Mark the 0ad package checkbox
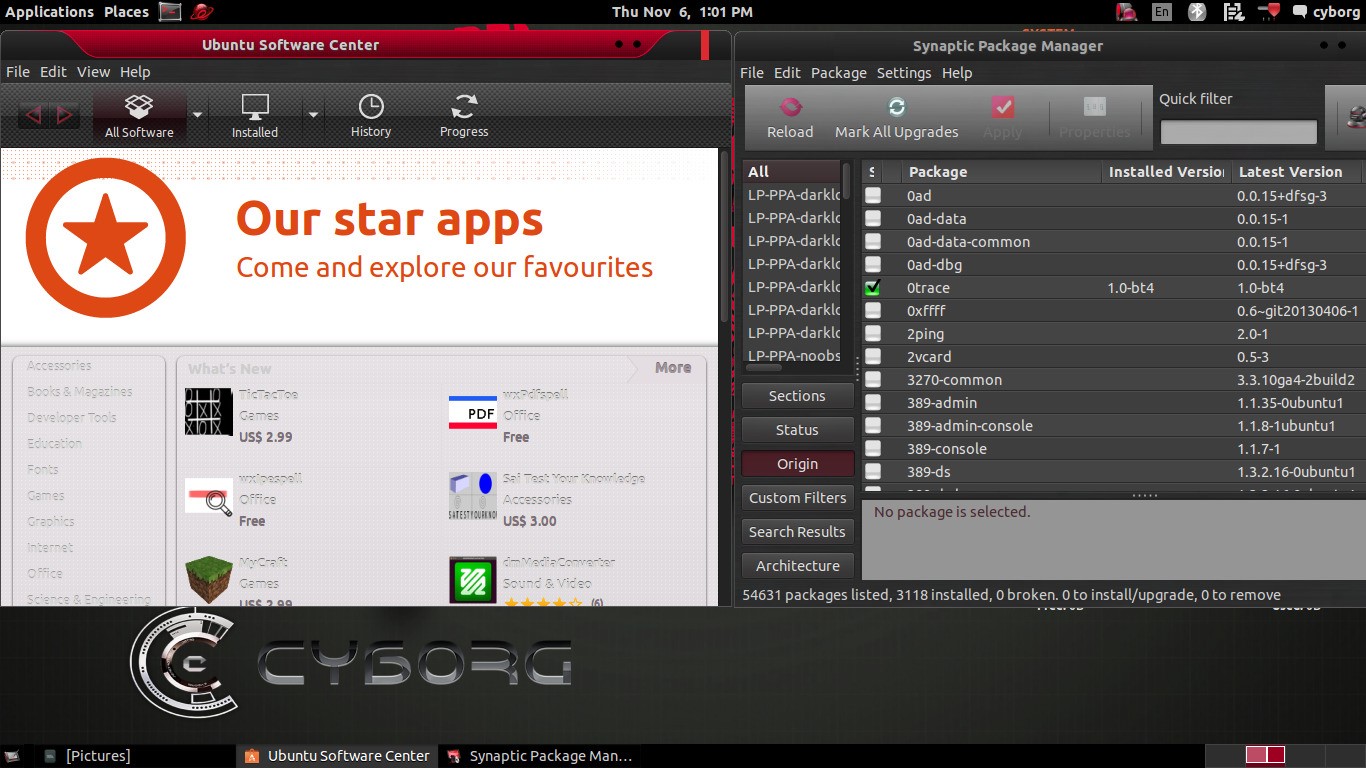1366x768 pixels. click(873, 196)
